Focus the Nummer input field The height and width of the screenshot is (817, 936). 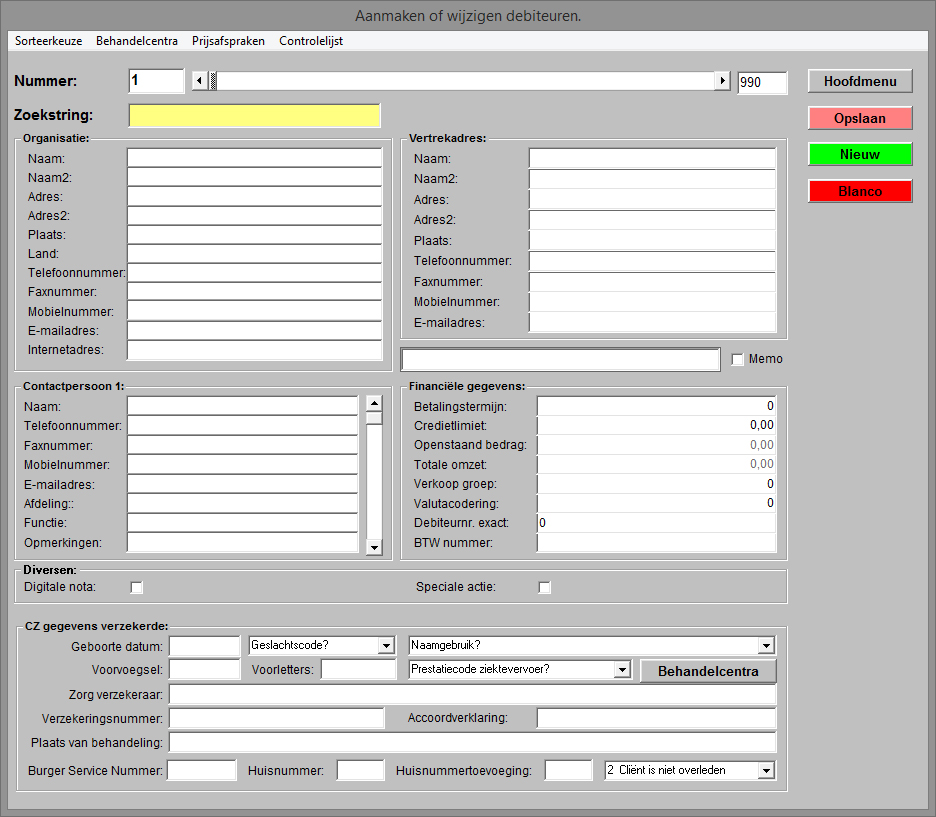(x=156, y=81)
